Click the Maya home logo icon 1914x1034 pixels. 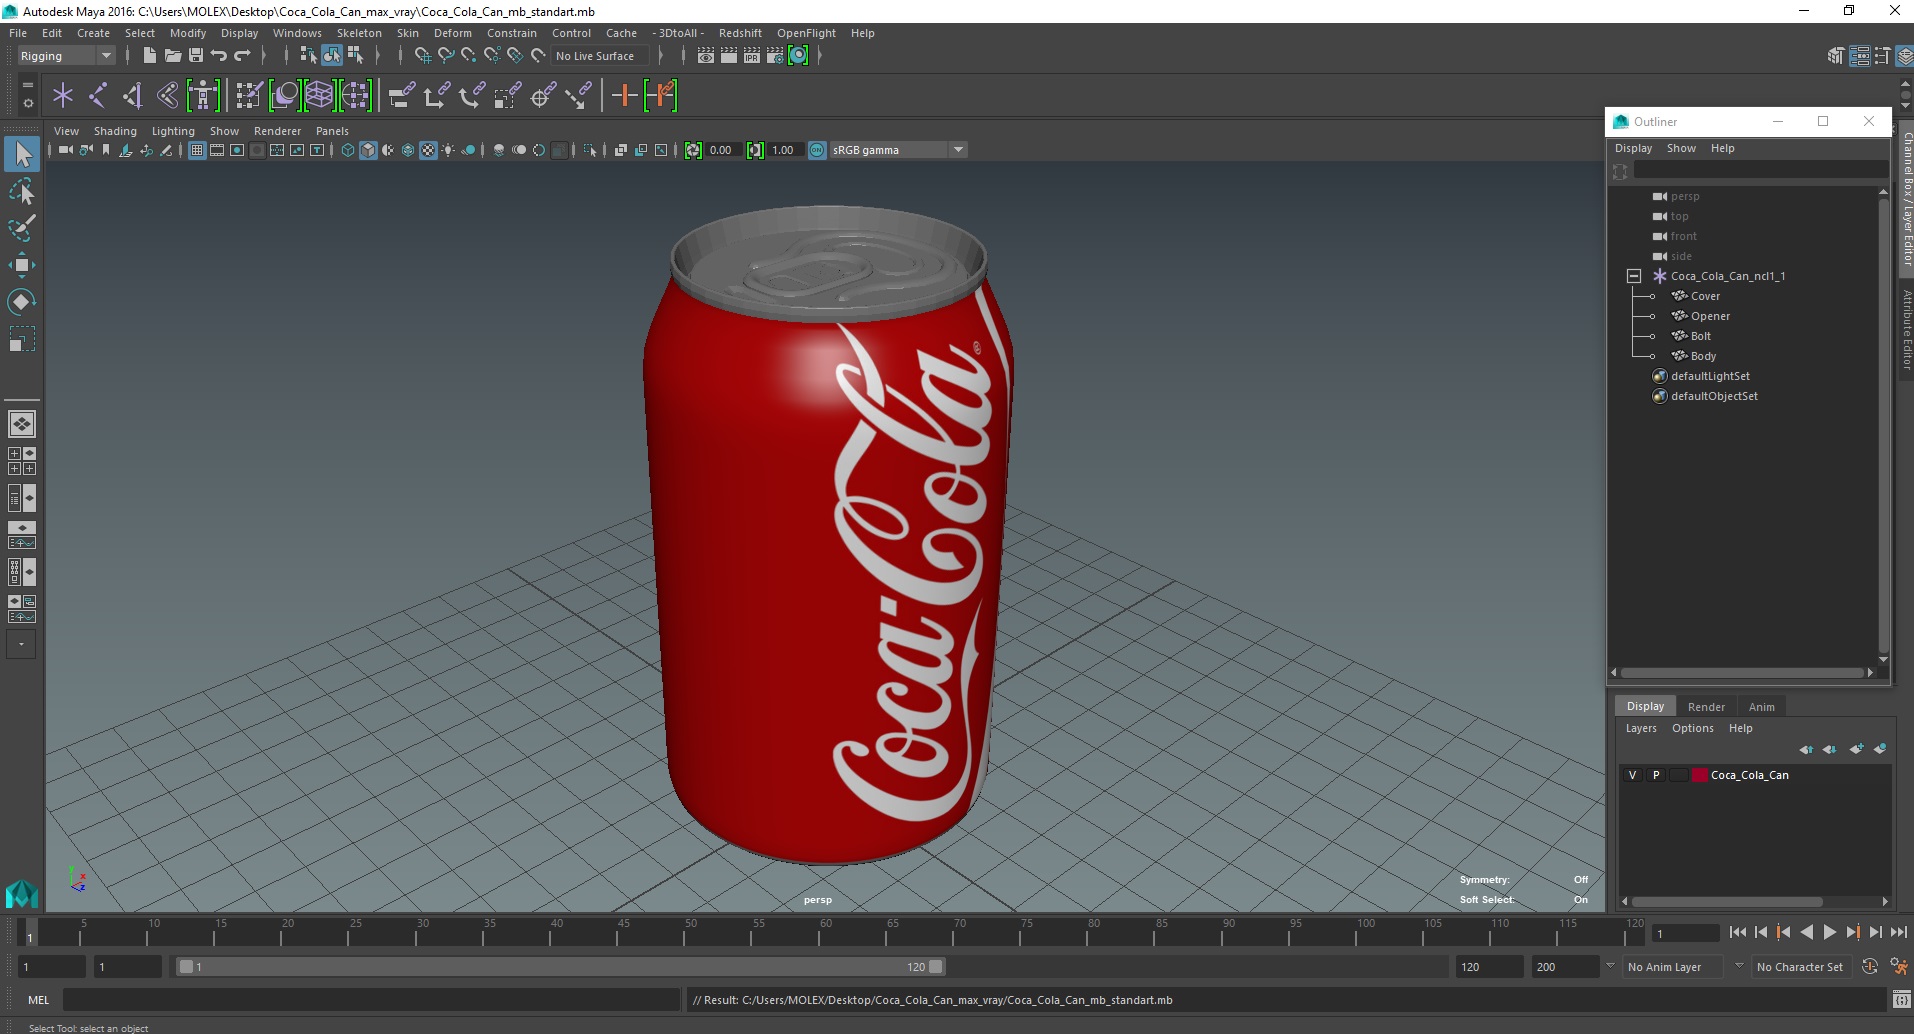point(22,892)
